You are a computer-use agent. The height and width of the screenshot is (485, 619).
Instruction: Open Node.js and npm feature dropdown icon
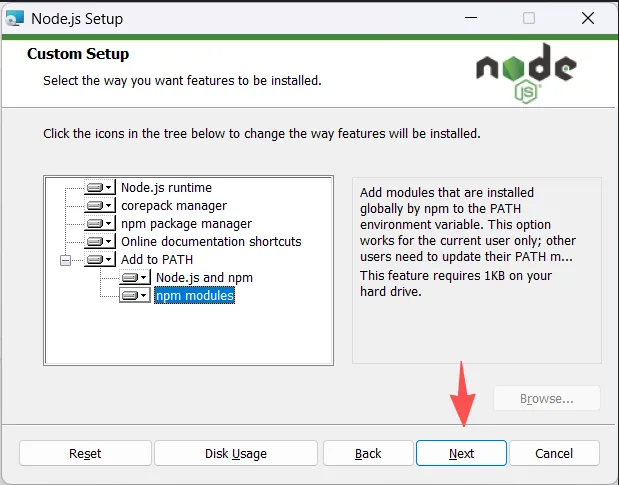pos(135,277)
